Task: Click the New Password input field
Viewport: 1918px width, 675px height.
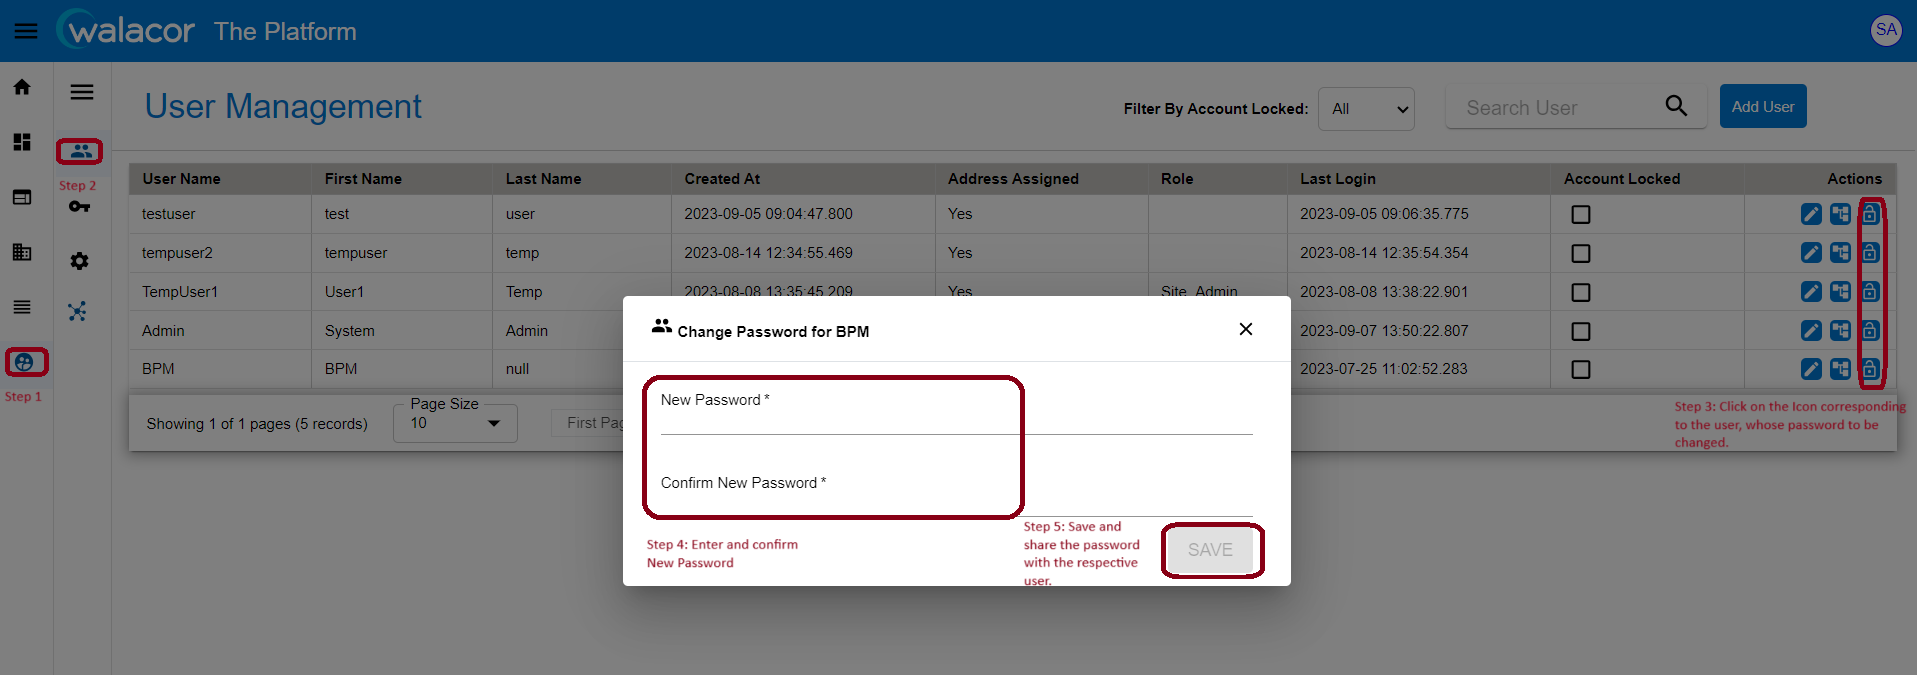Action: pos(956,412)
